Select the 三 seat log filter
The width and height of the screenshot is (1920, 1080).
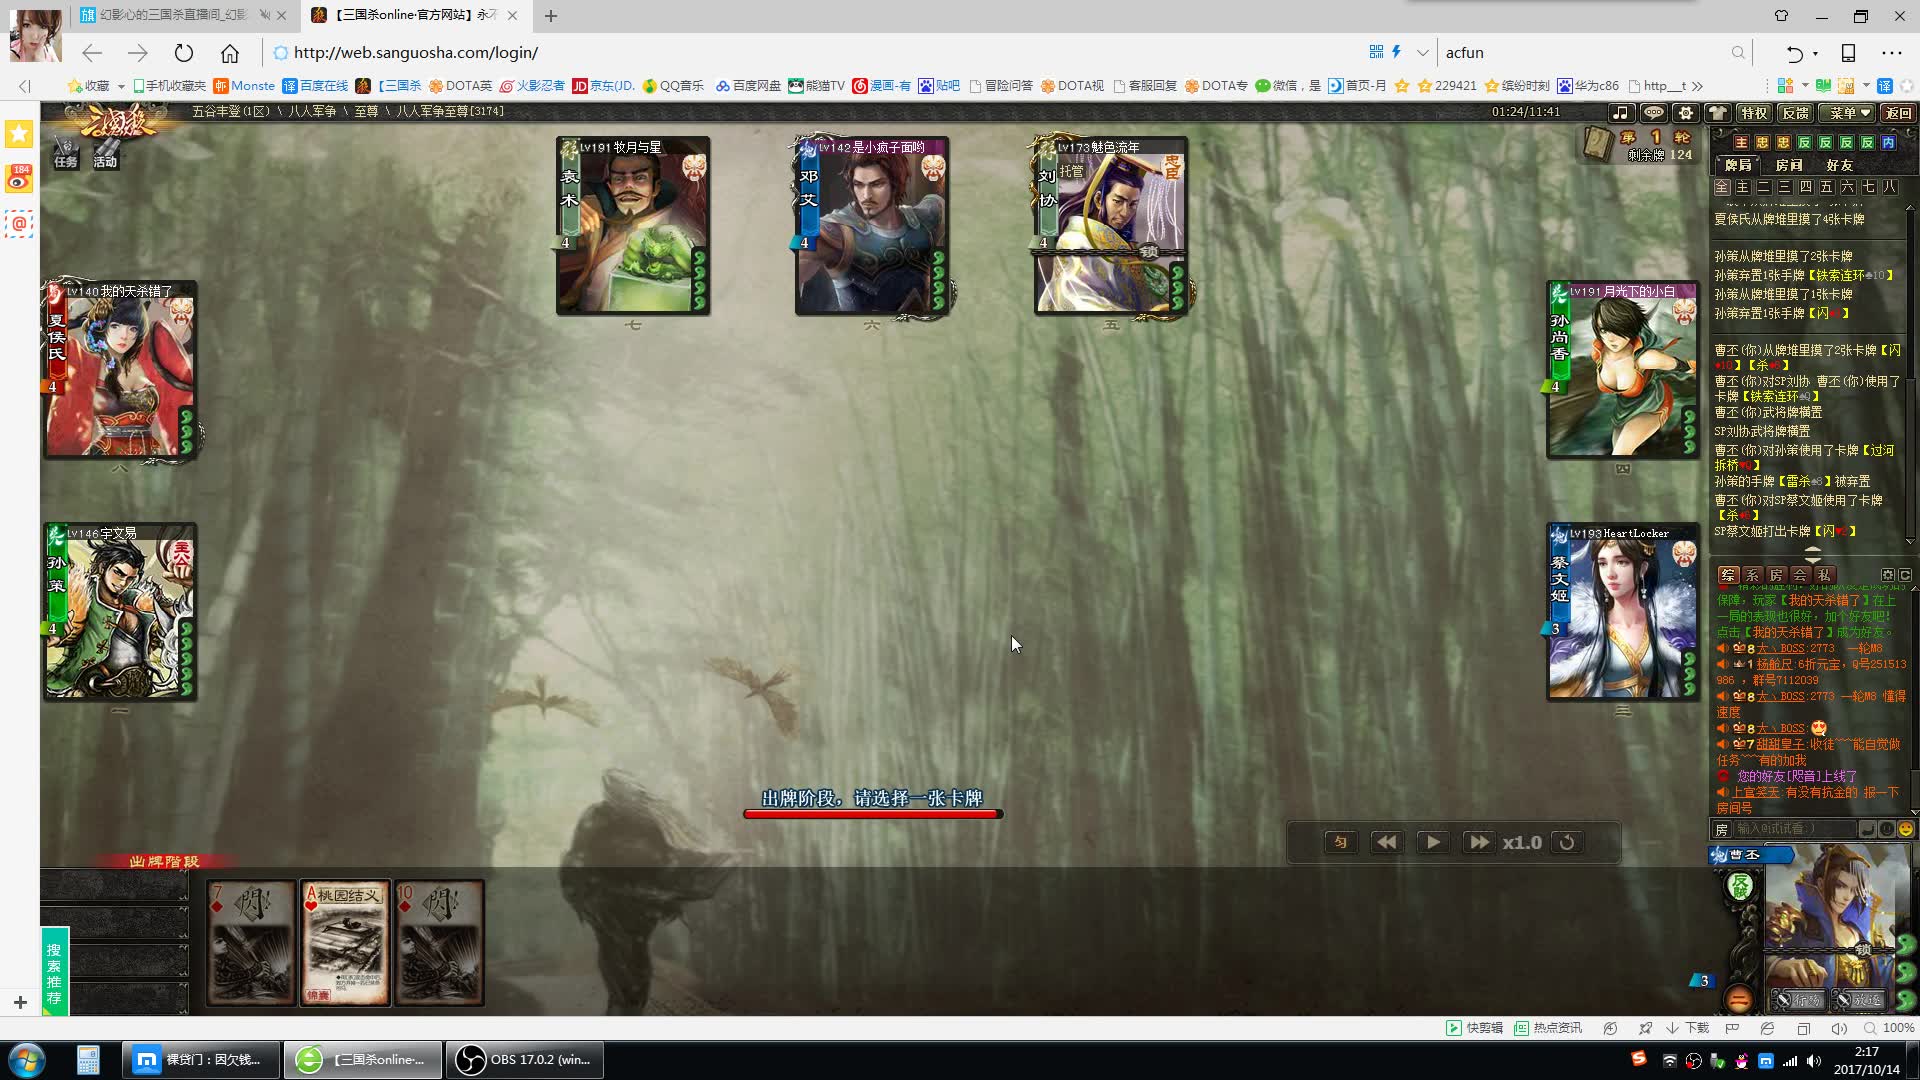1785,187
